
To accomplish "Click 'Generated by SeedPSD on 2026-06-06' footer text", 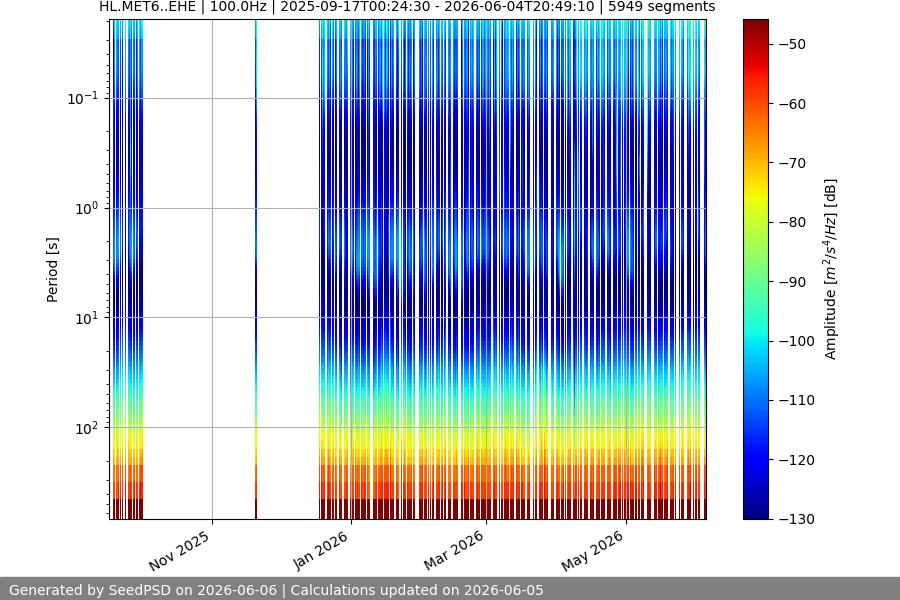I will click(143, 590).
